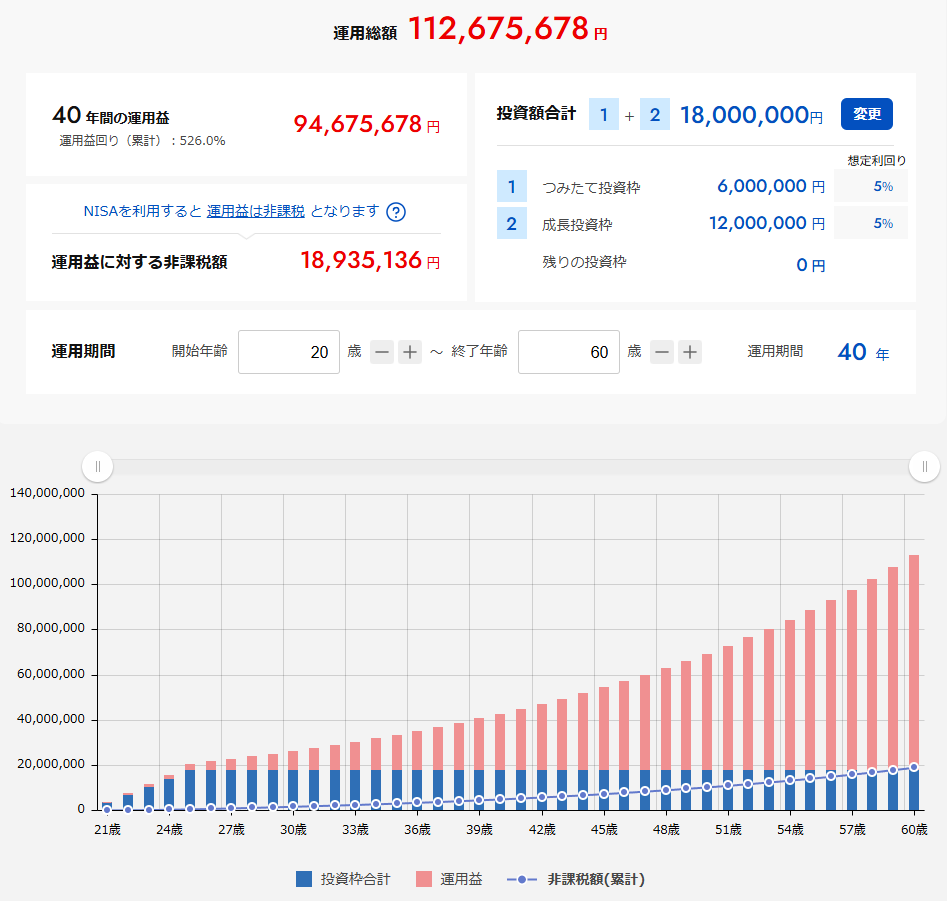The height and width of the screenshot is (901, 947).
Task: Grab the left chart range slider handle
Action: [x=97, y=466]
